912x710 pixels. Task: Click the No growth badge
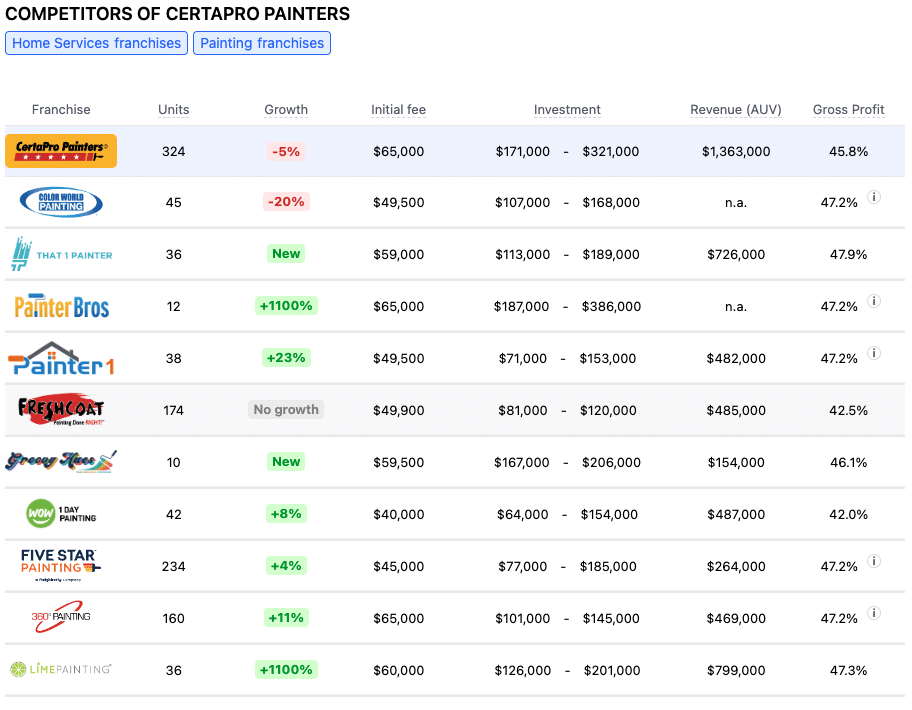coord(286,409)
